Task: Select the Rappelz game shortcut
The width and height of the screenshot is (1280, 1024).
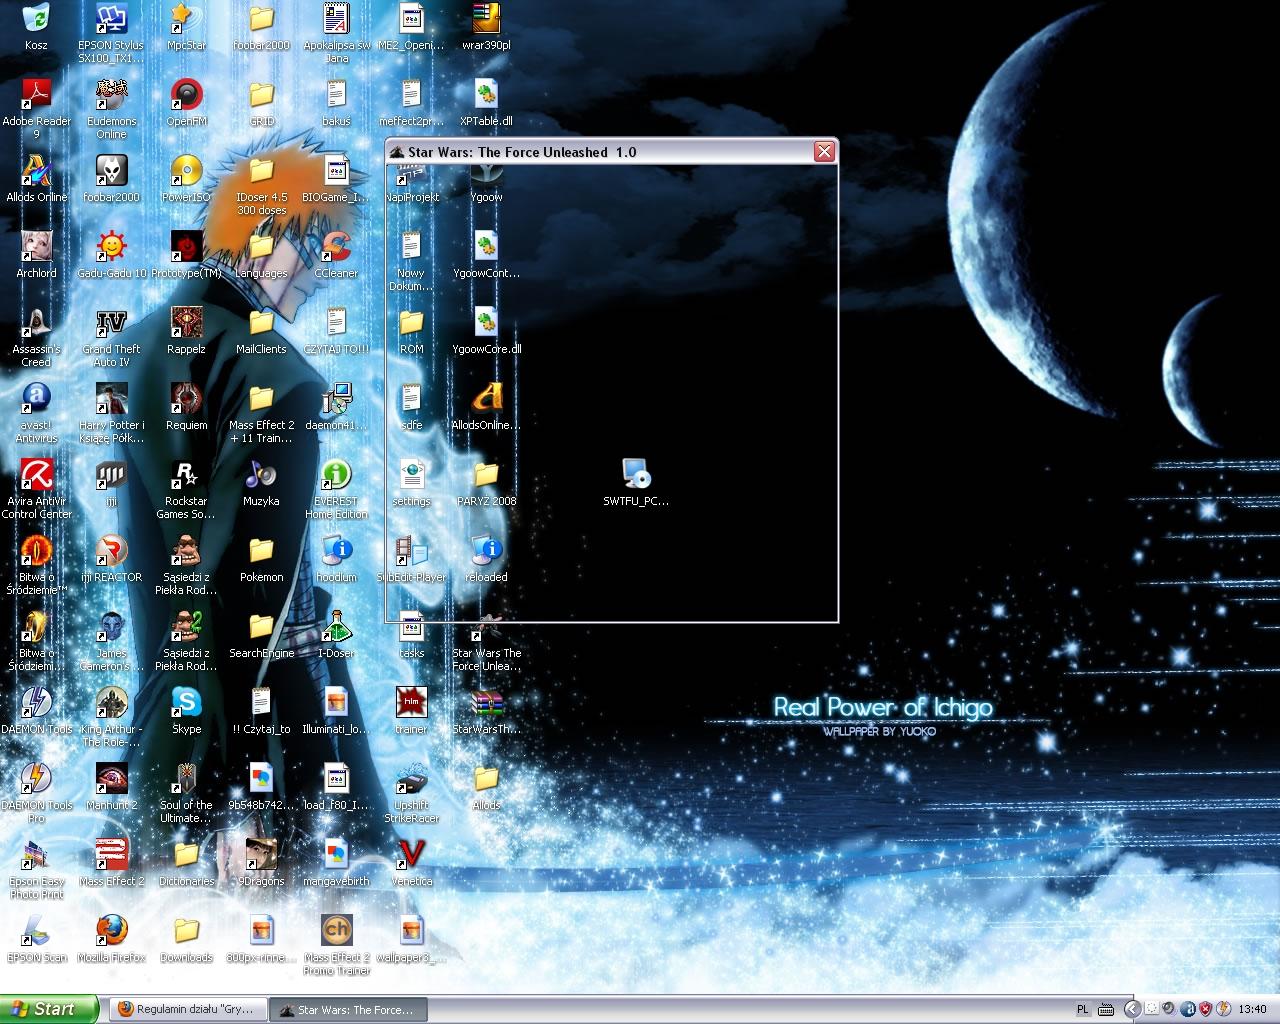Action: click(x=186, y=331)
